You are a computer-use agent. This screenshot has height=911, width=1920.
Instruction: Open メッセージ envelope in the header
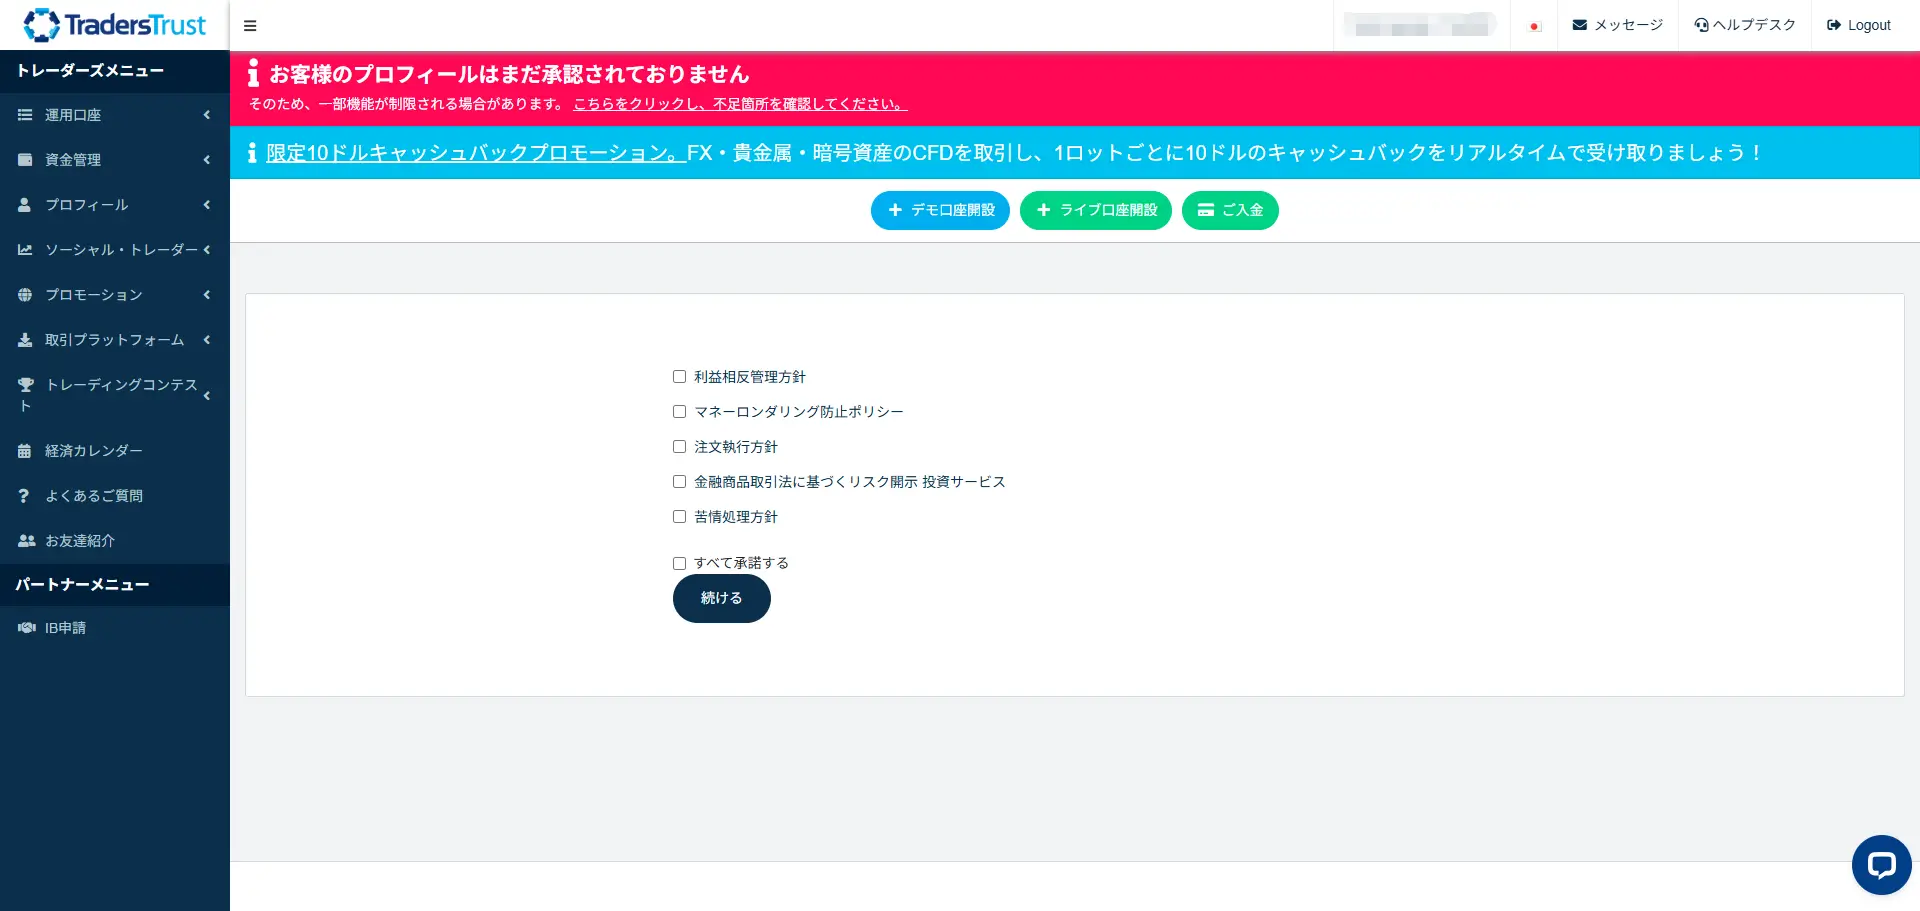coord(1617,25)
